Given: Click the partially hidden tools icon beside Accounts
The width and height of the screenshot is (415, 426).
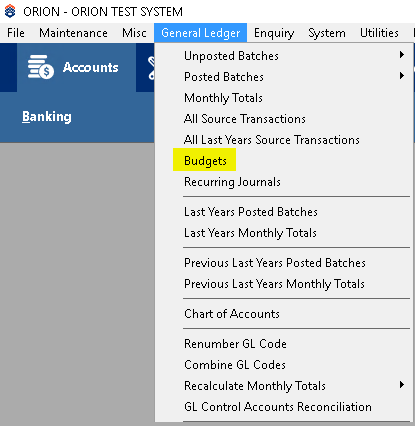Looking at the screenshot, I should pos(151,68).
